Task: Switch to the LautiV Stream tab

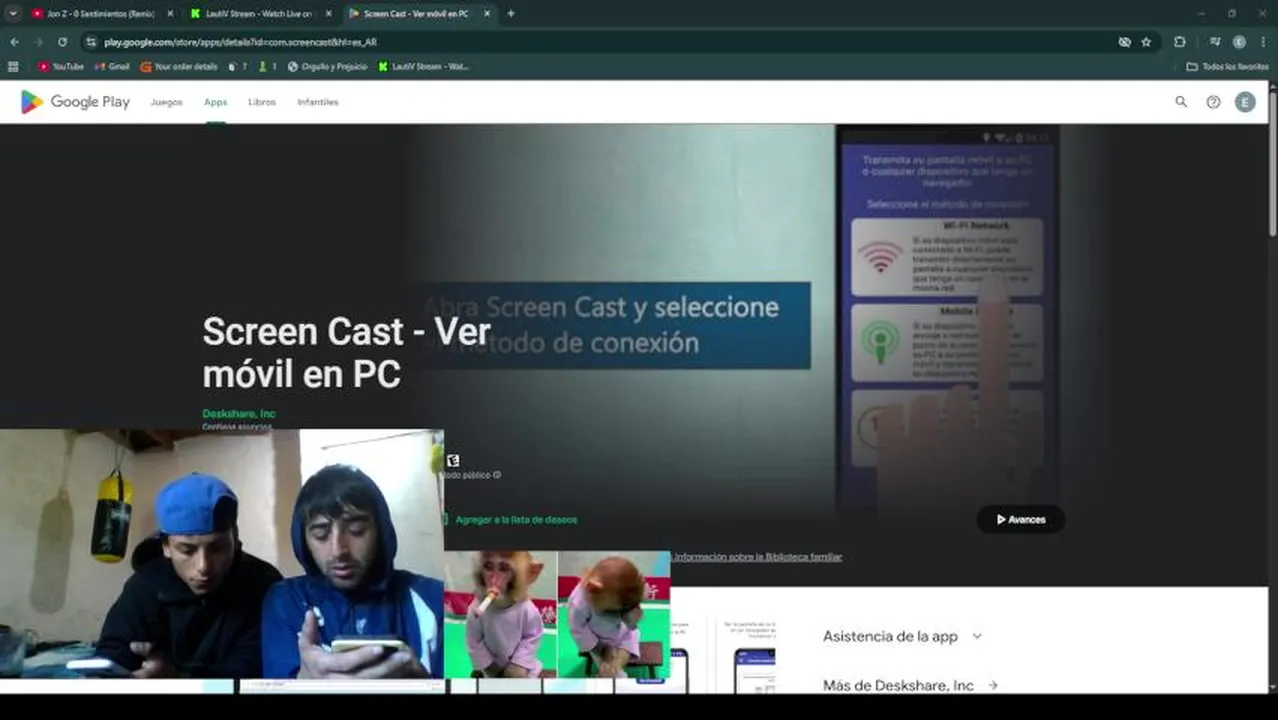Action: point(258,14)
